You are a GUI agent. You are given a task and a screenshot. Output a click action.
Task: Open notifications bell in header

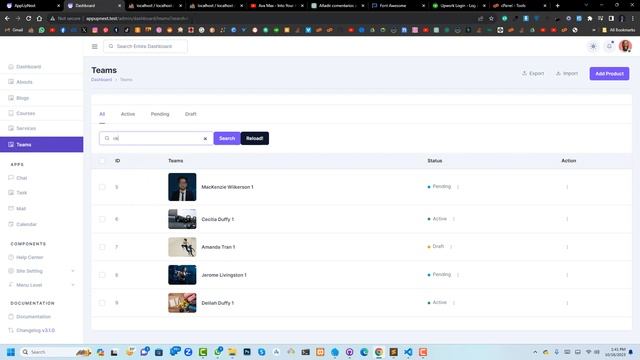click(609, 46)
